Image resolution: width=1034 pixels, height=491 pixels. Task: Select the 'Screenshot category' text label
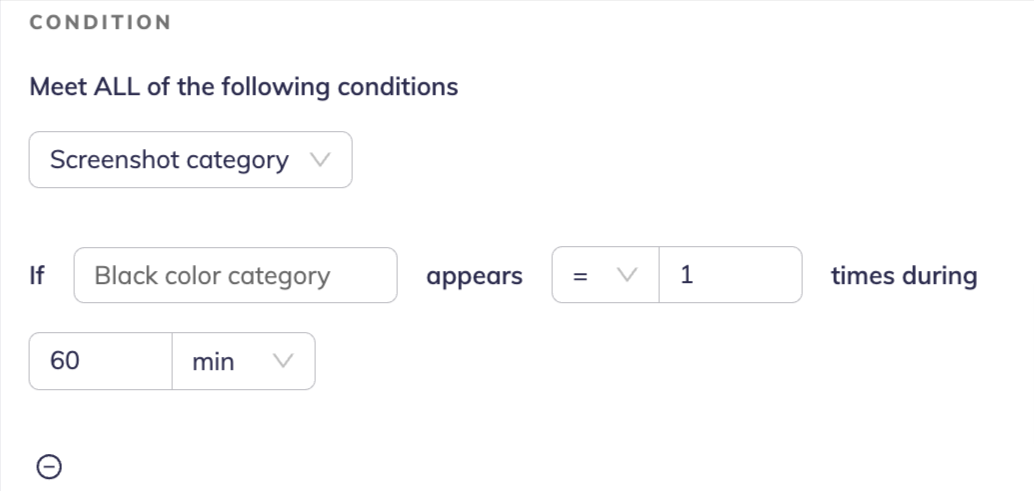point(169,160)
